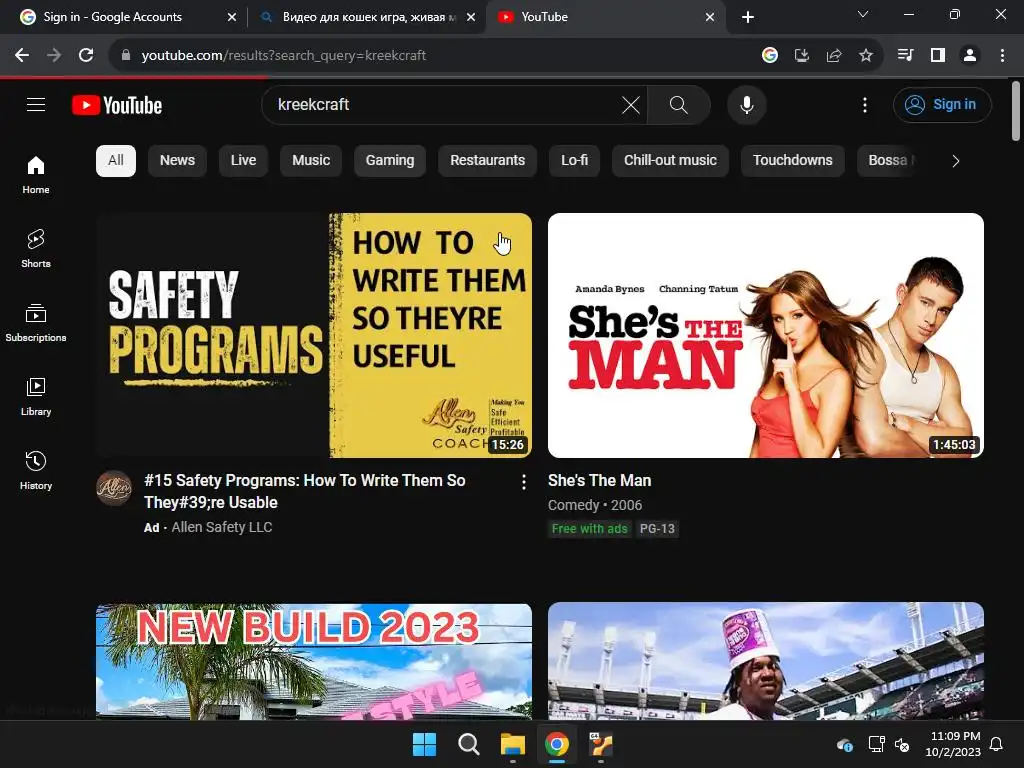
Task: Click the page vertical scrollbar
Action: point(1015,111)
